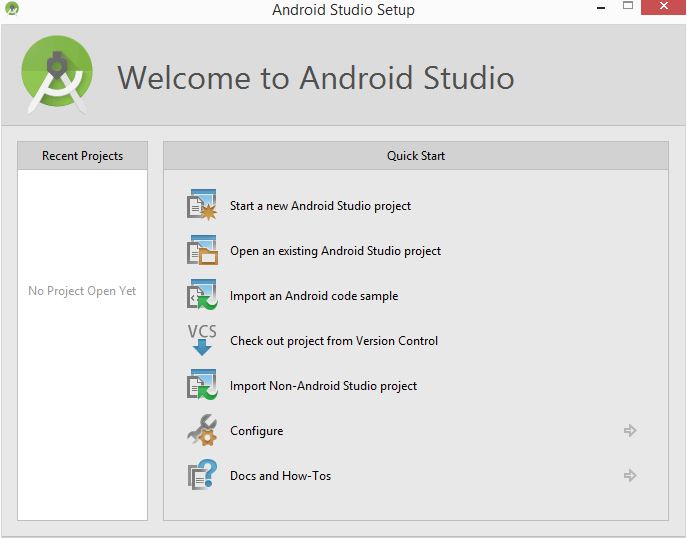Click the new Android Studio project icon

coord(202,205)
